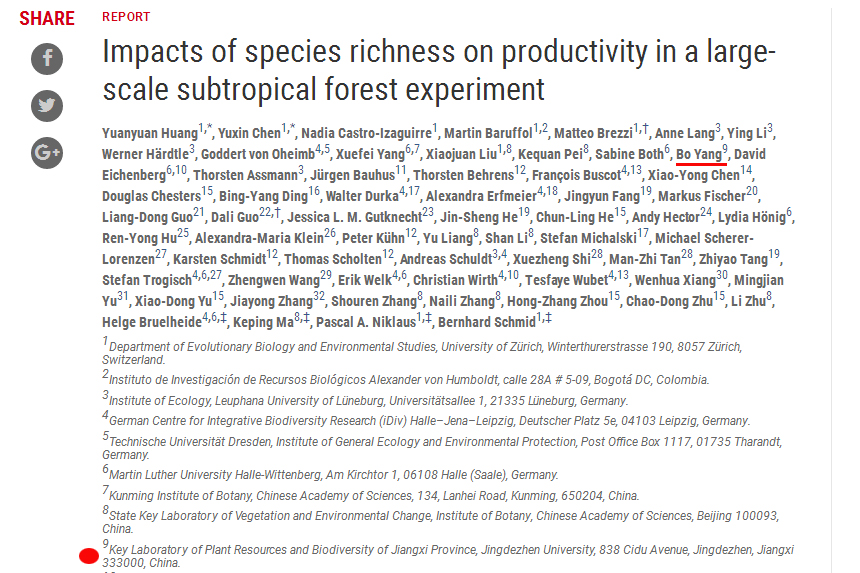Share article via Twitter bird icon
This screenshot has width=860, height=573.
(47, 106)
